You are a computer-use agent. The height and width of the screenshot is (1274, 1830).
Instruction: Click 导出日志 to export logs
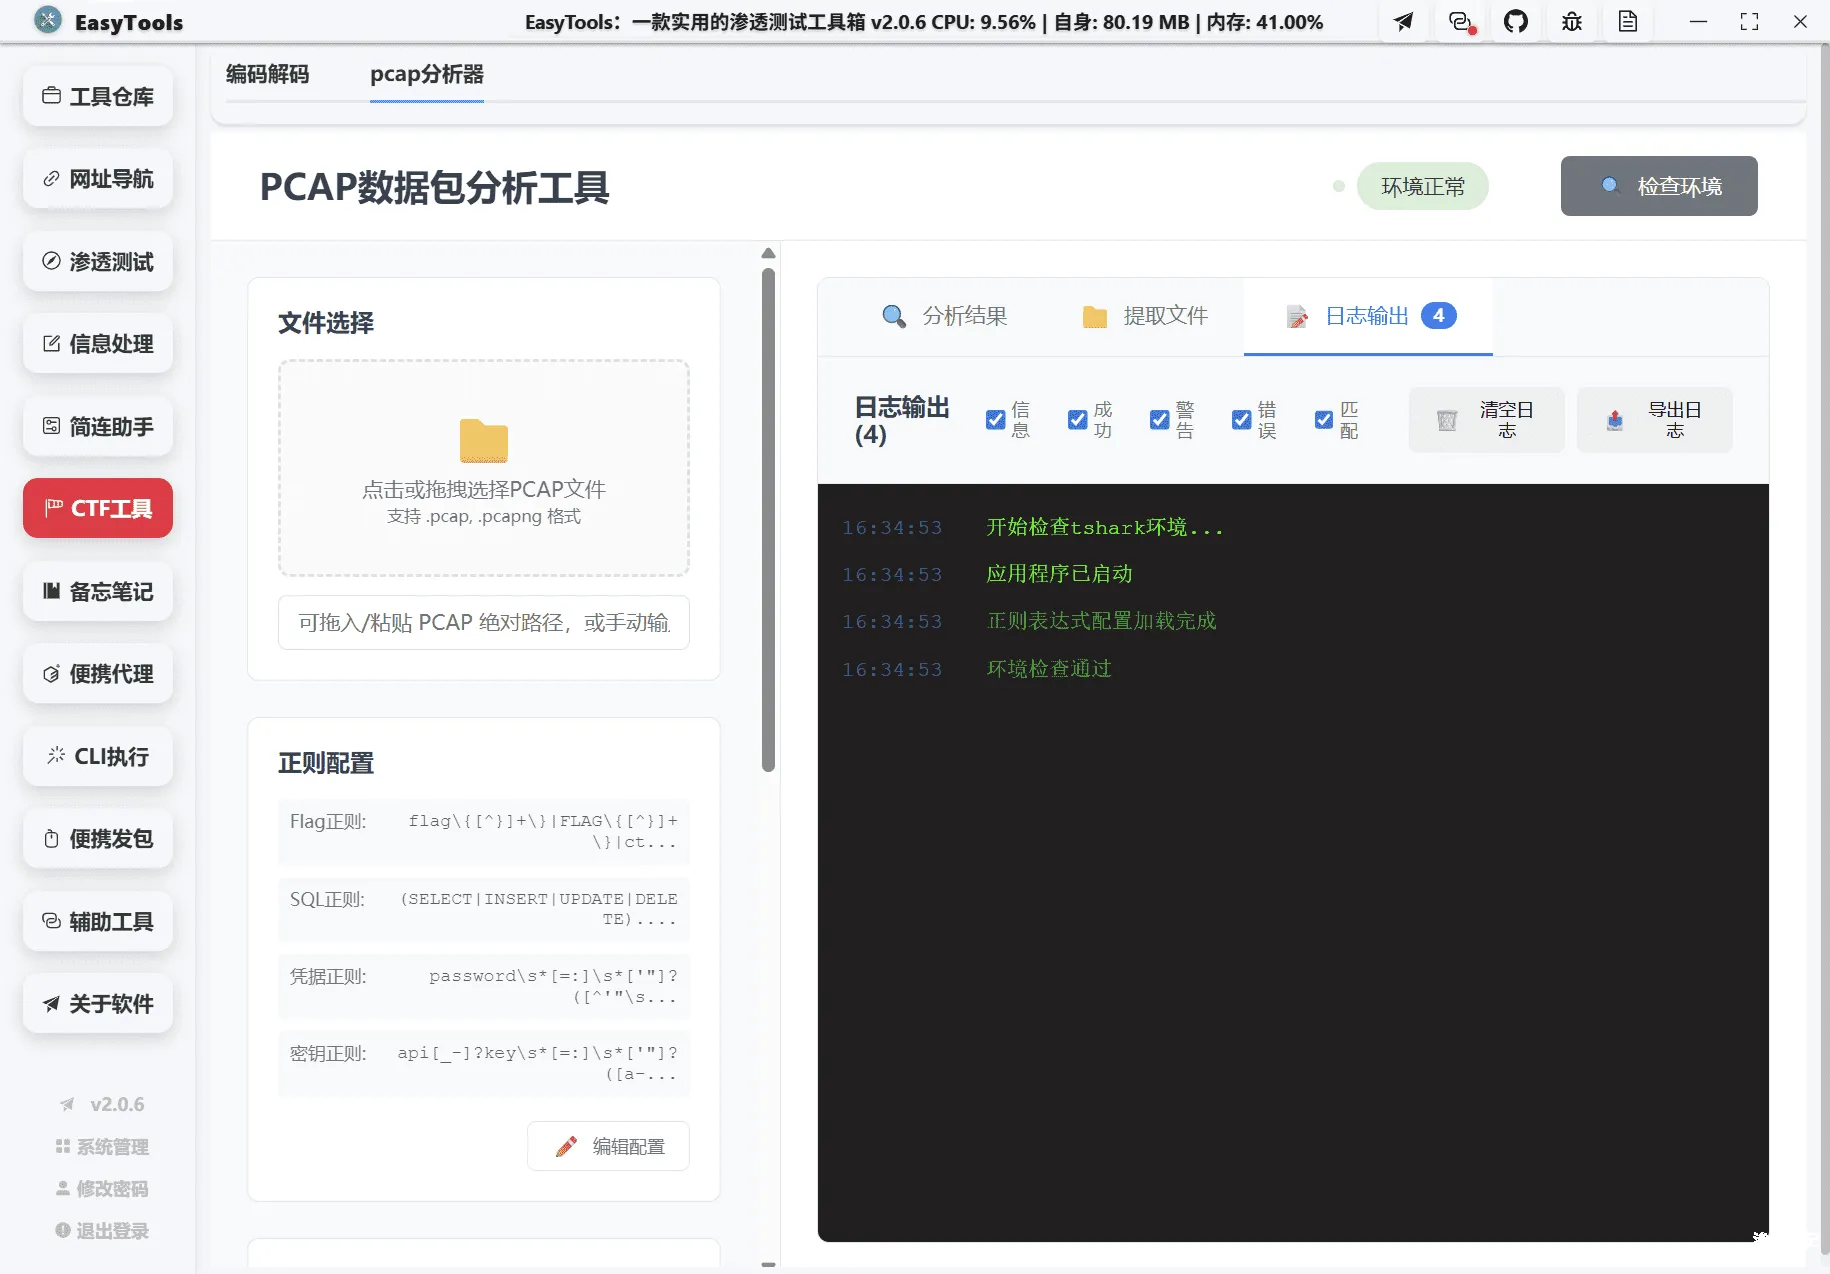pyautogui.click(x=1654, y=419)
